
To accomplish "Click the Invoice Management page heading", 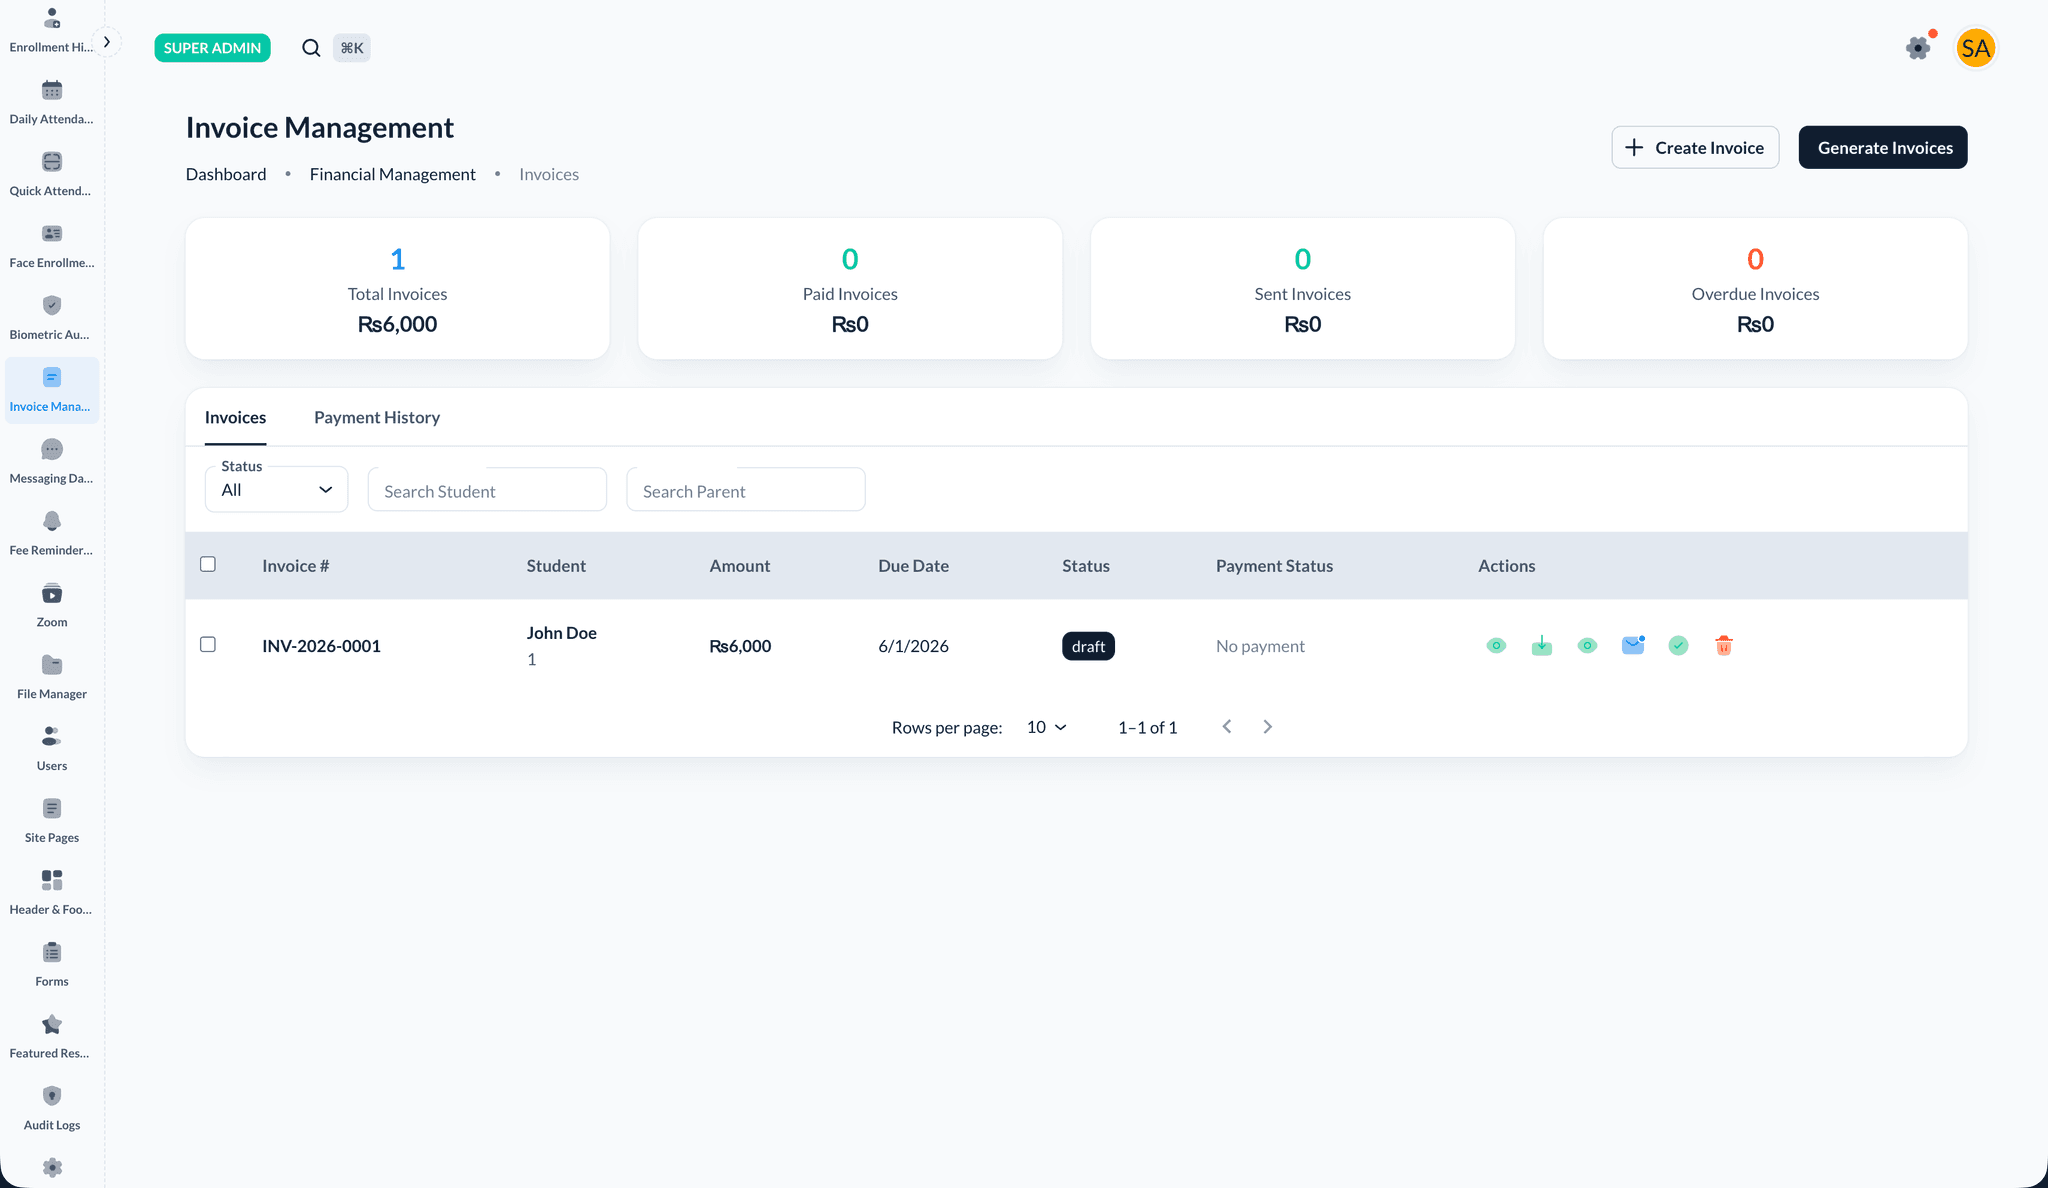I will pyautogui.click(x=320, y=128).
